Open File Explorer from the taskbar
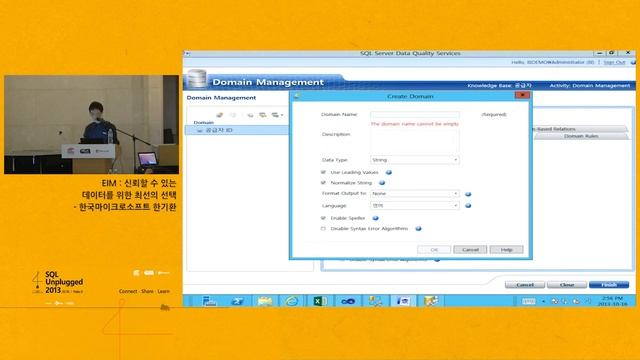640x360 pixels. tap(265, 301)
